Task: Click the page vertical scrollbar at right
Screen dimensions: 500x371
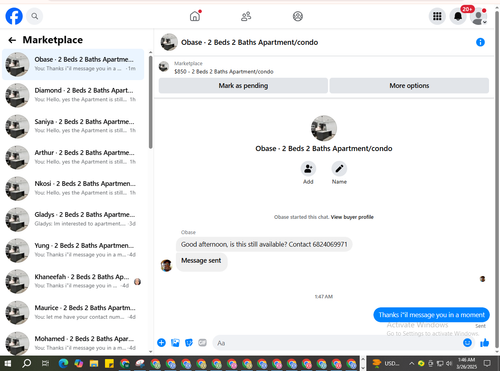Action: coord(497,180)
